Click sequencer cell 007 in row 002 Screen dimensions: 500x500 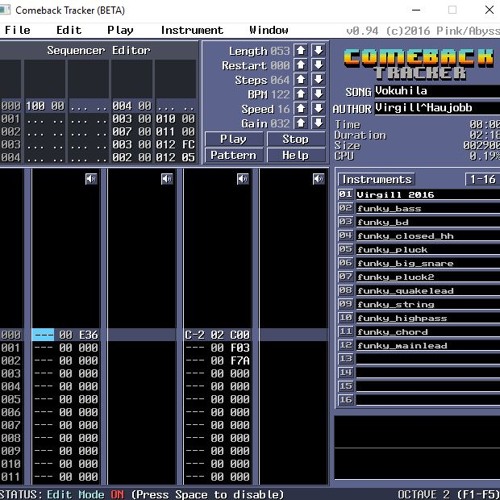point(122,132)
